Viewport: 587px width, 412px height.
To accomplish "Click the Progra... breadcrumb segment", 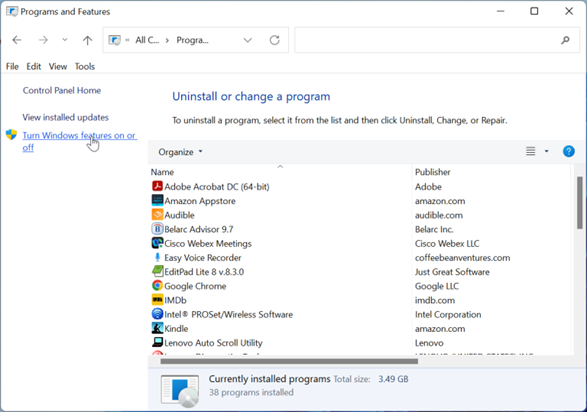I will tap(192, 40).
